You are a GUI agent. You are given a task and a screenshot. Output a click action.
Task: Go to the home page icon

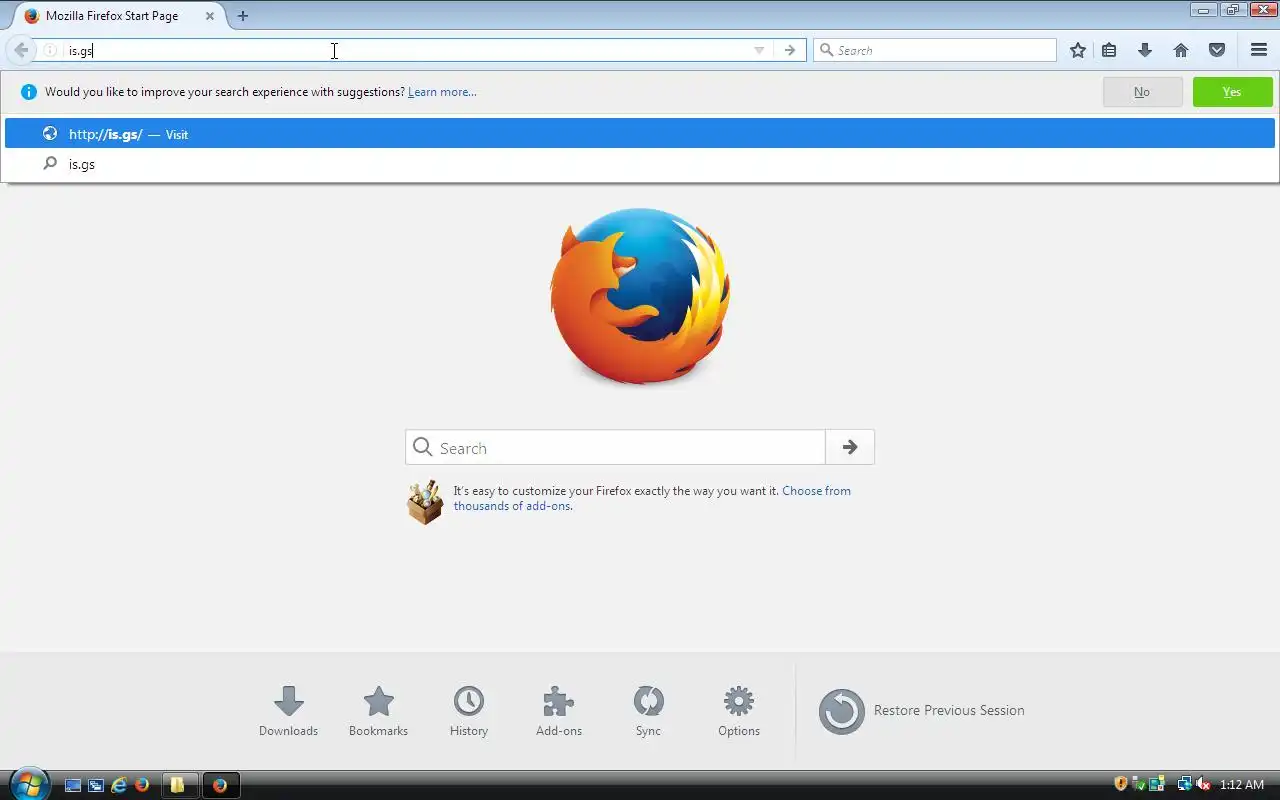point(1181,50)
